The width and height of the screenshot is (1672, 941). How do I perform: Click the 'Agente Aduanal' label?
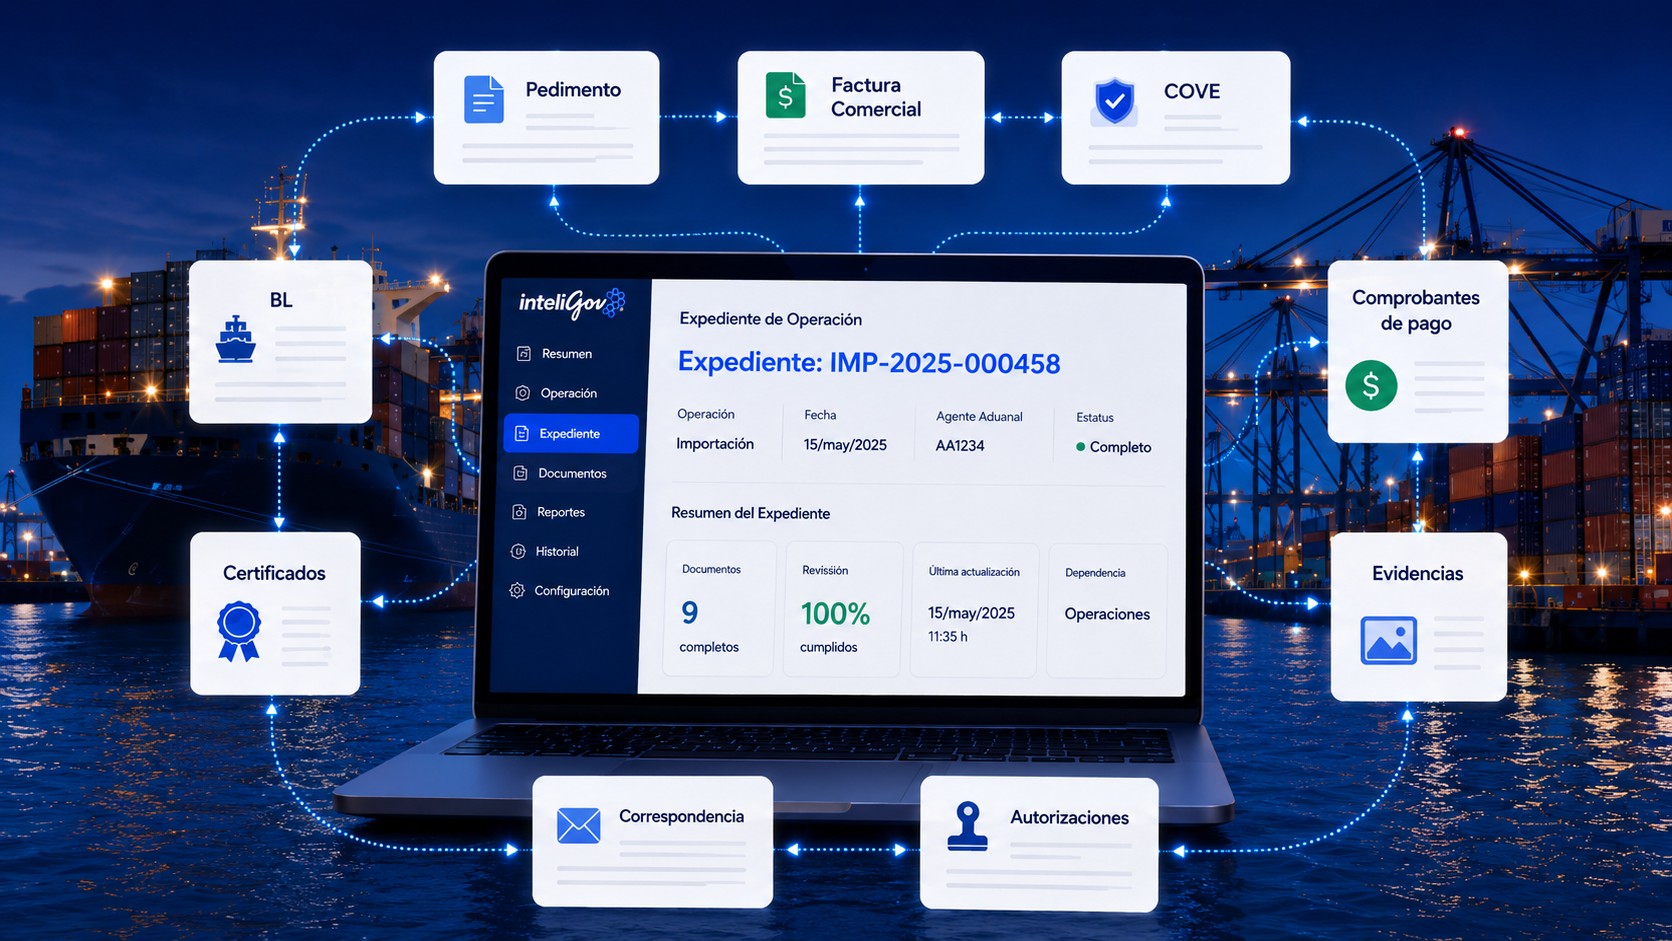click(x=979, y=417)
